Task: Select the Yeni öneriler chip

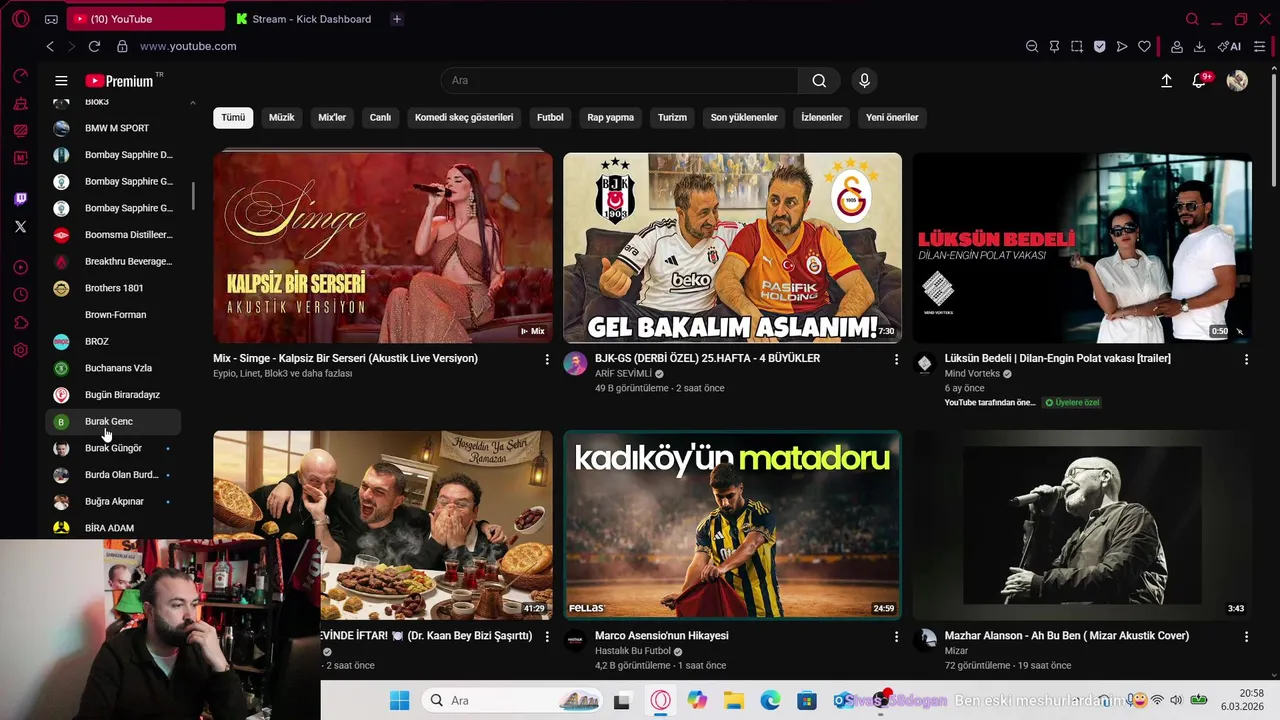Action: click(892, 117)
